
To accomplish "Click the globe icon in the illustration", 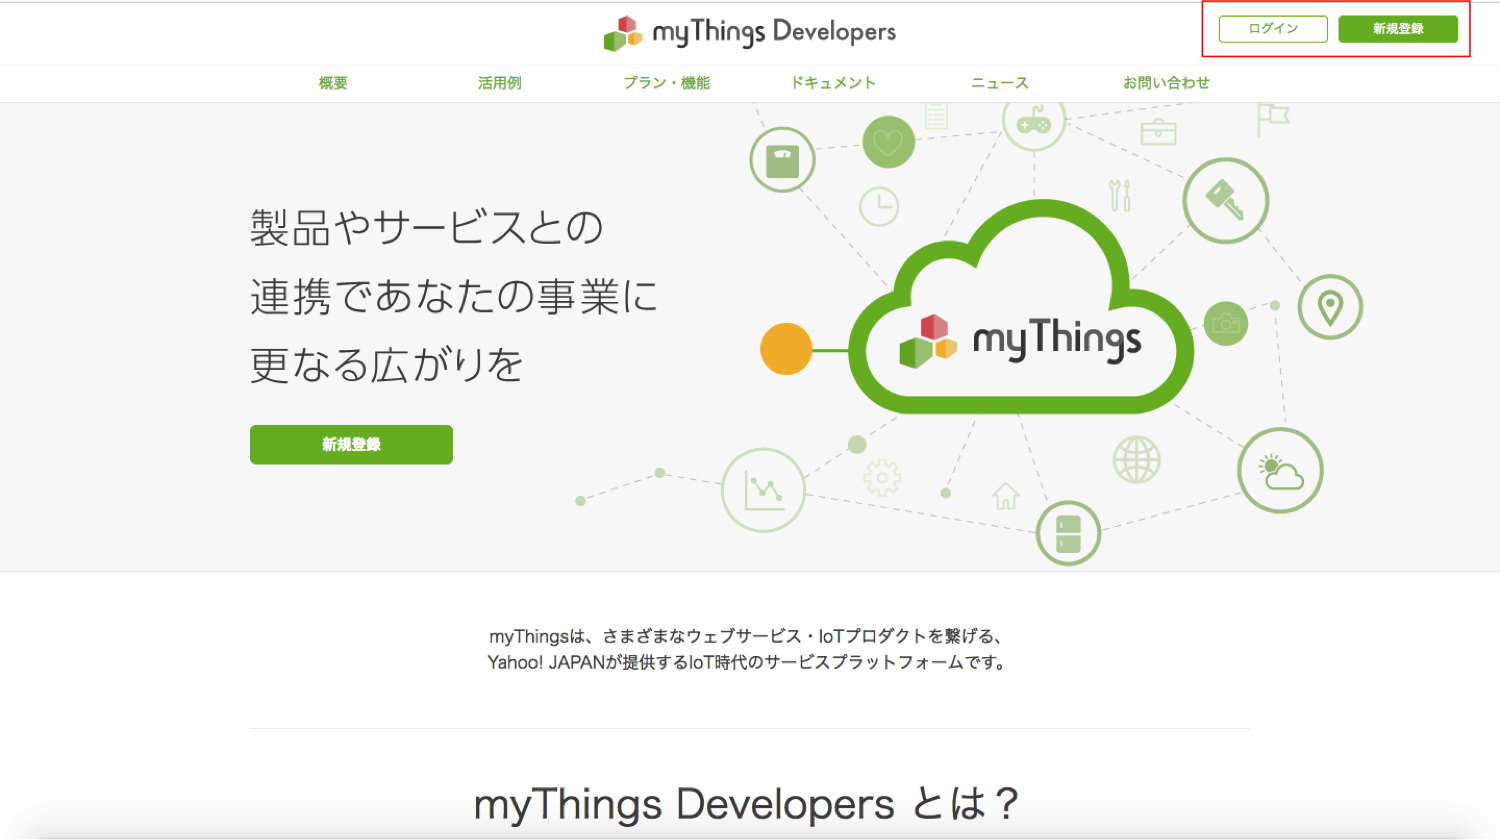I will point(1135,462).
